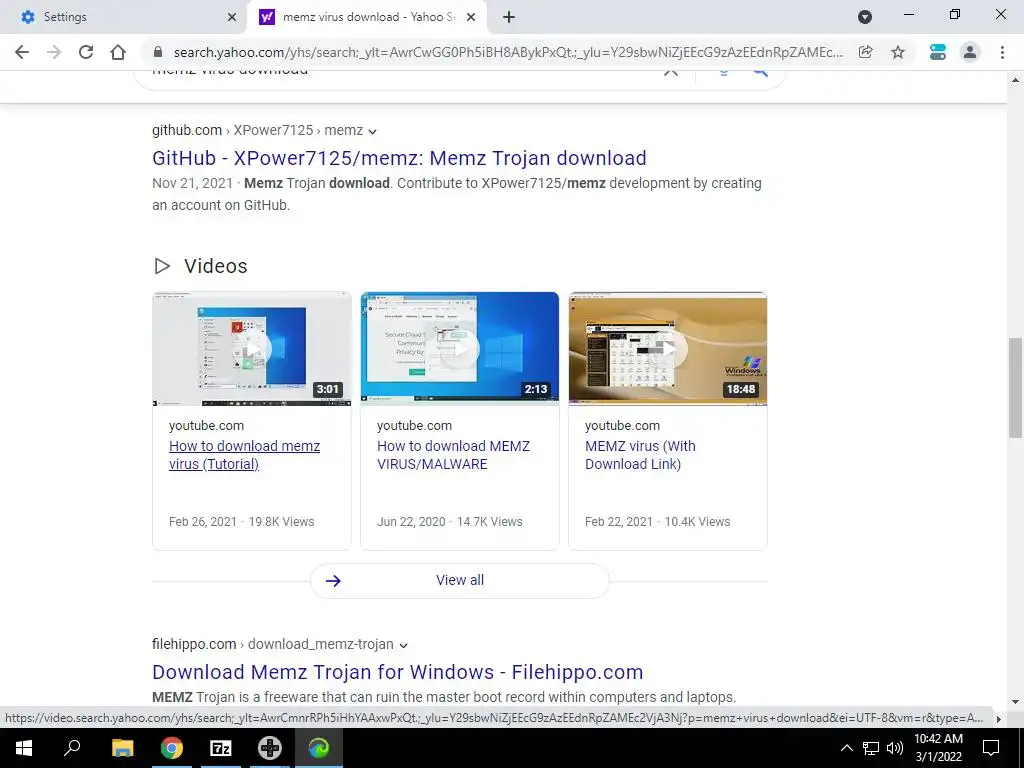Click the lock icon in address bar

157,52
